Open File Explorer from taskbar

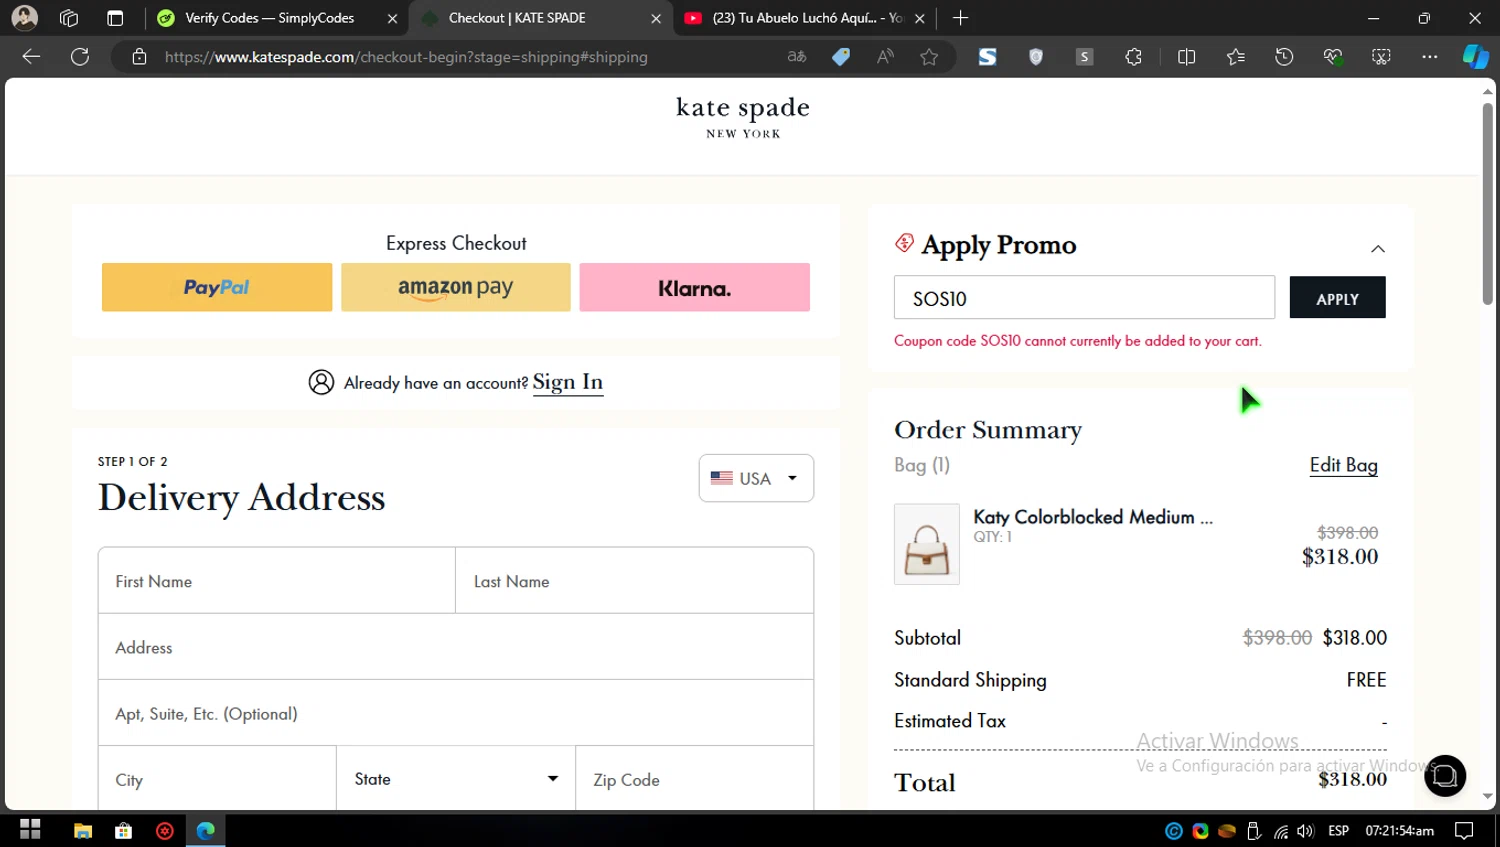(83, 830)
